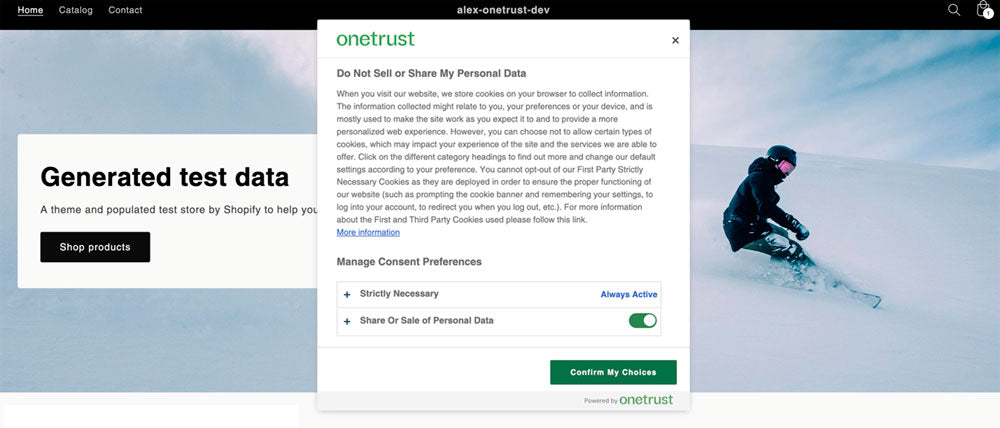Open the shopping cart bag icon

coord(983,10)
